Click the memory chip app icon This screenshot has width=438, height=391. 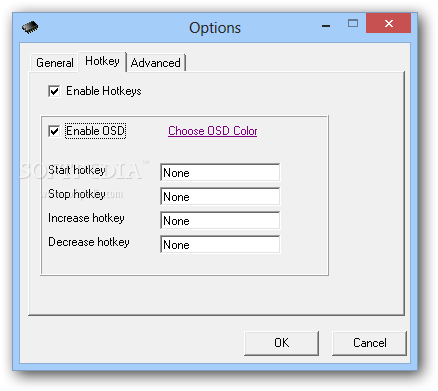(x=30, y=27)
